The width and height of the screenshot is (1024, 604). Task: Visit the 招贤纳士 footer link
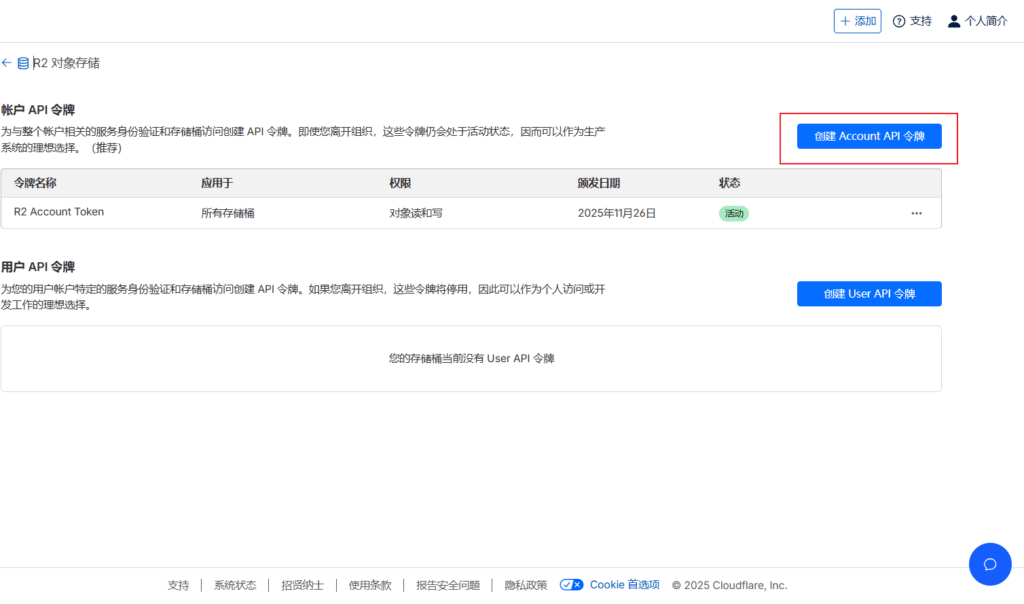302,585
